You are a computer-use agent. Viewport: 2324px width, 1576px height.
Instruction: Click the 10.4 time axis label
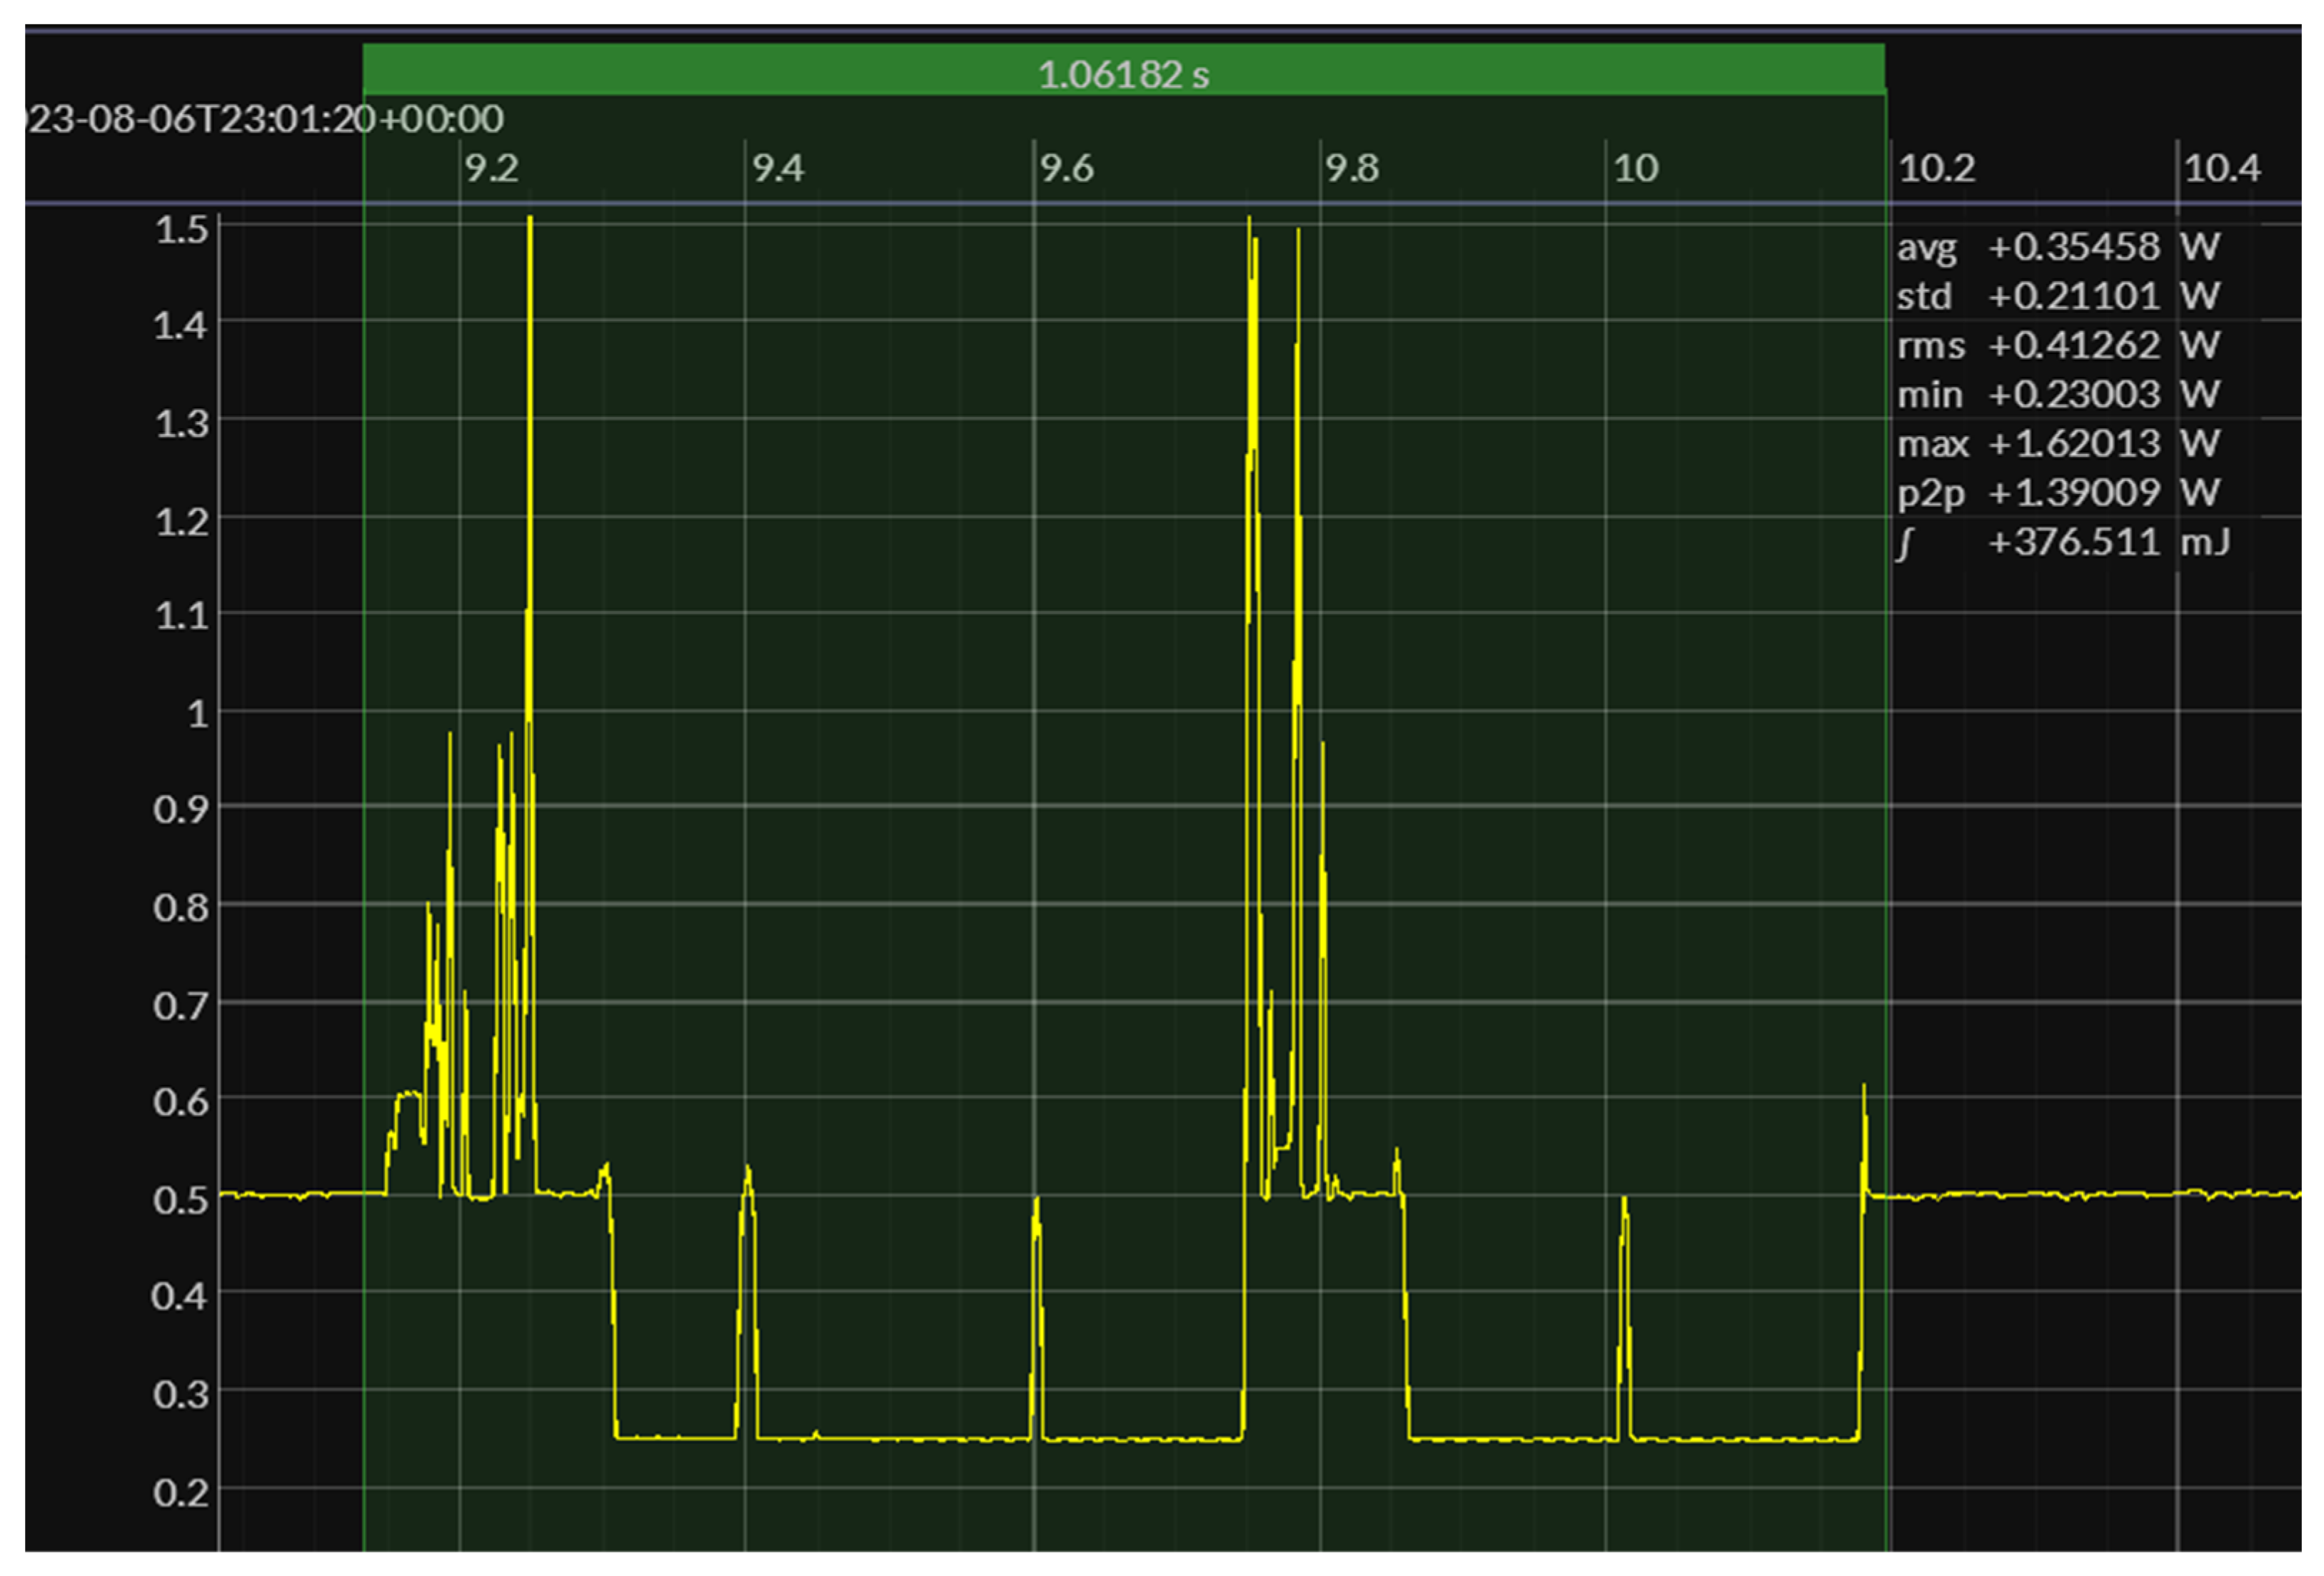tap(2221, 168)
